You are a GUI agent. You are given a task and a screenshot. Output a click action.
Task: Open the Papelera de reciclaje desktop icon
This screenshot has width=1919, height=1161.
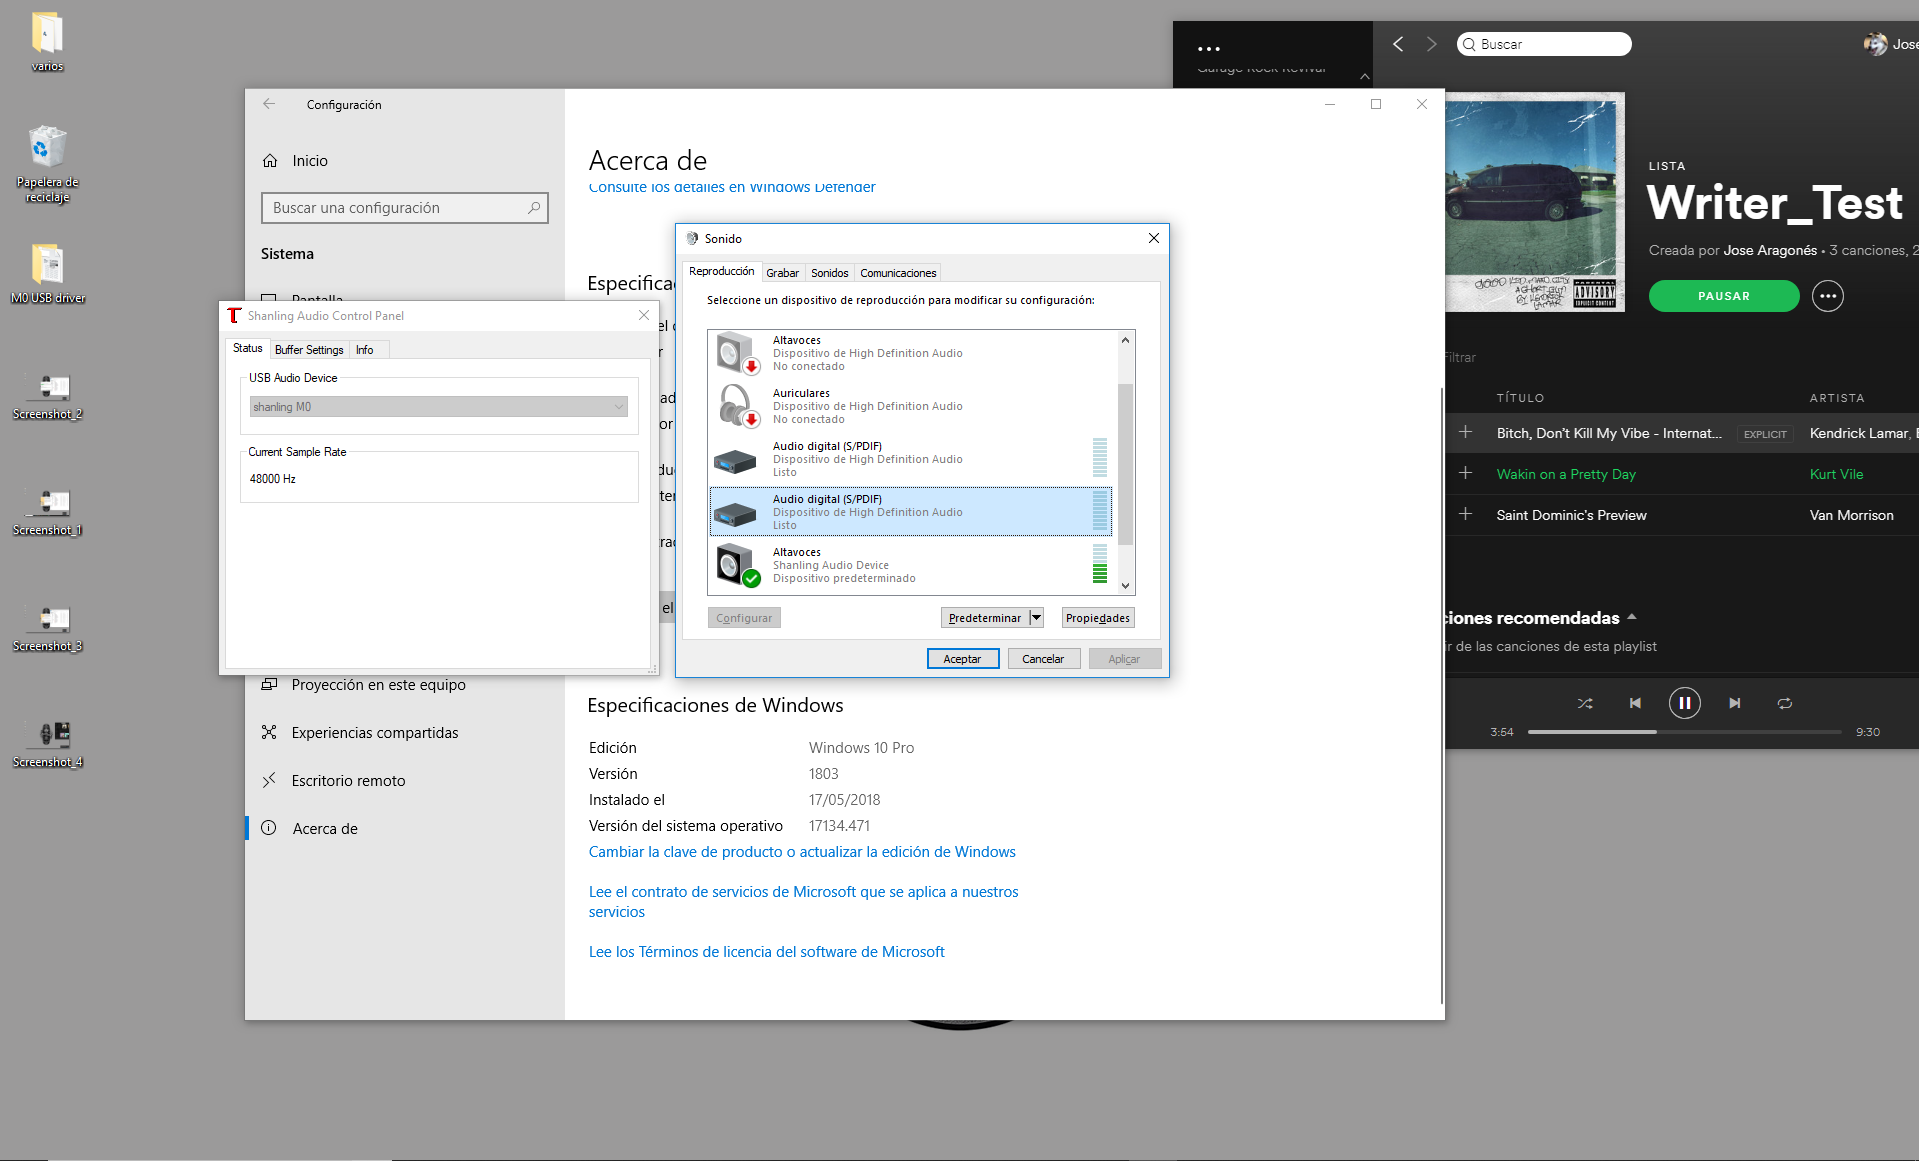point(47,150)
